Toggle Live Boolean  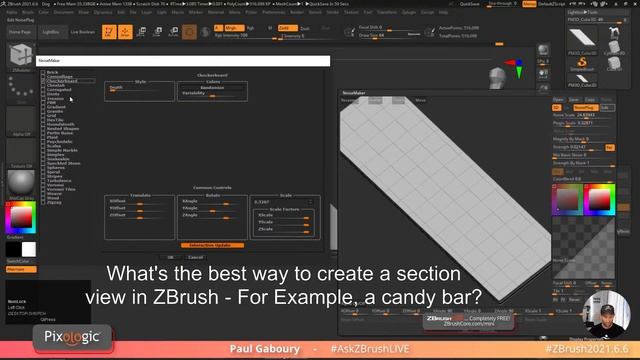83,32
